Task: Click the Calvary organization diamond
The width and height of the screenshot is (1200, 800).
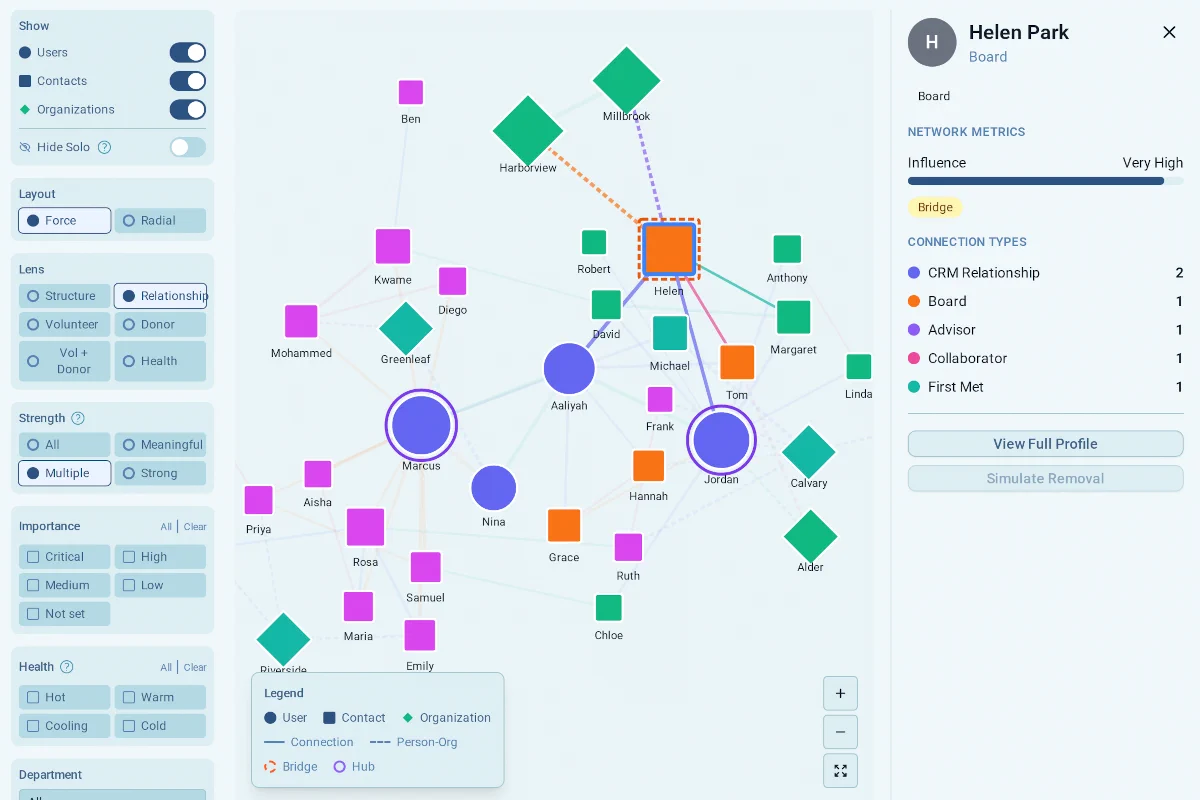Action: (808, 452)
